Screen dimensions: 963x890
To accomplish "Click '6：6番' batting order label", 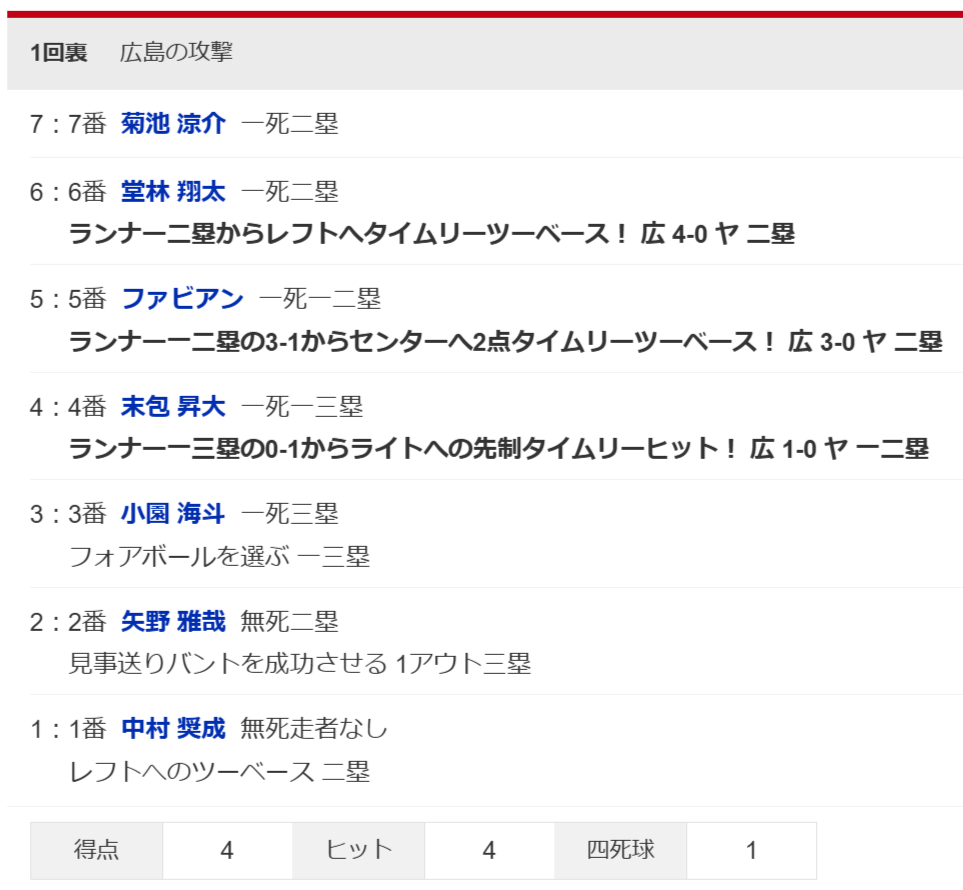I will [68, 192].
